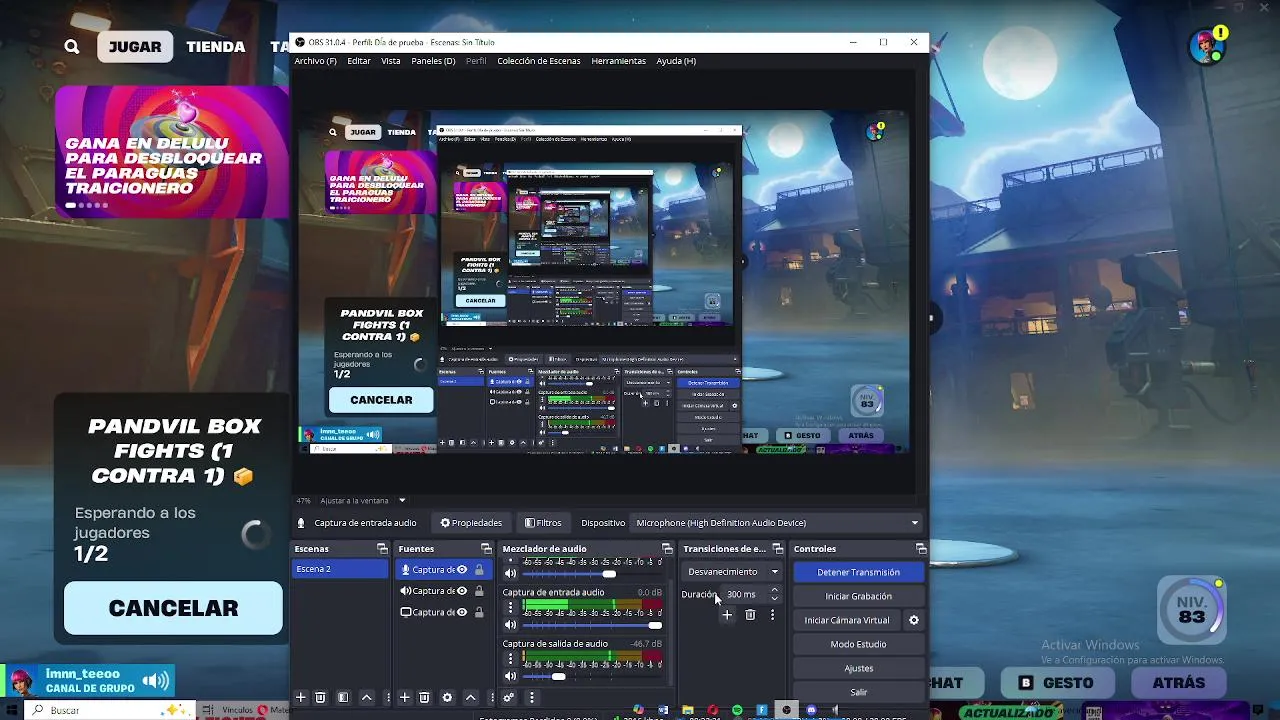Open the Paneles menu
The height and width of the screenshot is (720, 1280).
433,61
